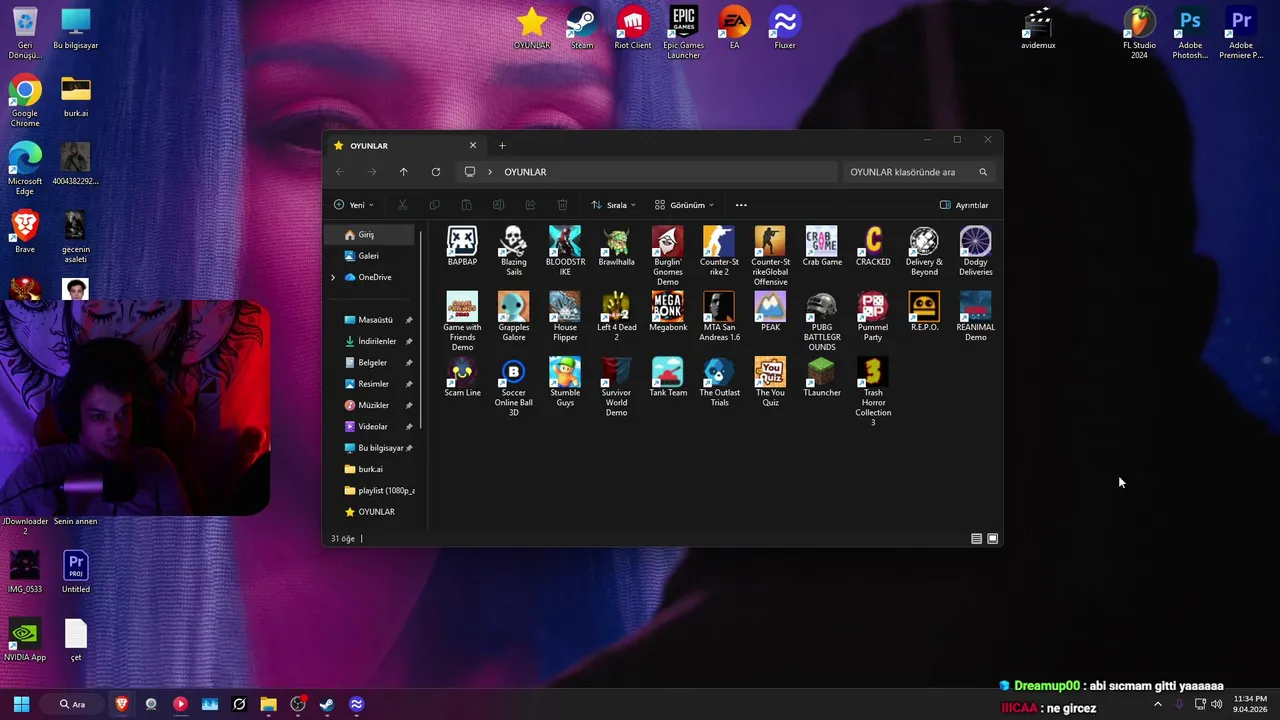
Task: Click the Scam Line icon
Action: [462, 376]
